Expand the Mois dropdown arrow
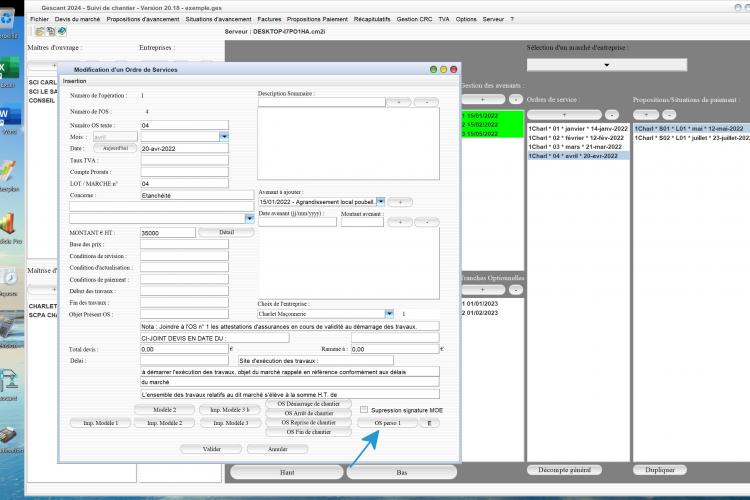 click(224, 137)
